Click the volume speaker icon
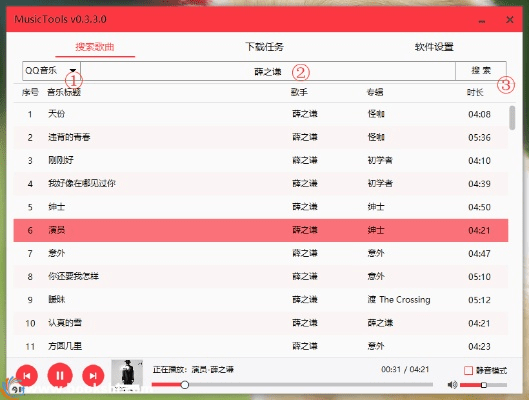 [x=452, y=384]
